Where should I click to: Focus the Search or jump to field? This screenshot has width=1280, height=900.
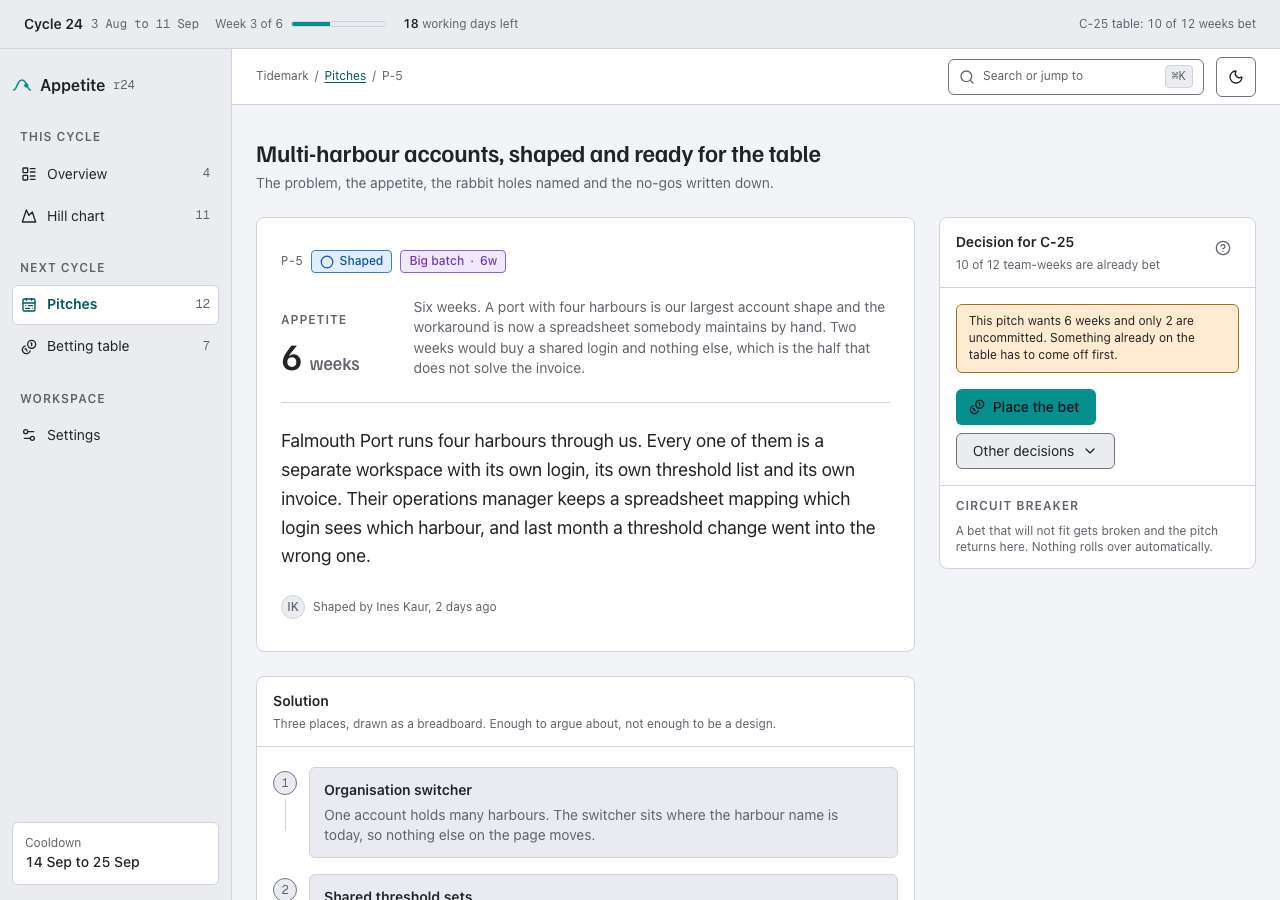click(x=1076, y=77)
